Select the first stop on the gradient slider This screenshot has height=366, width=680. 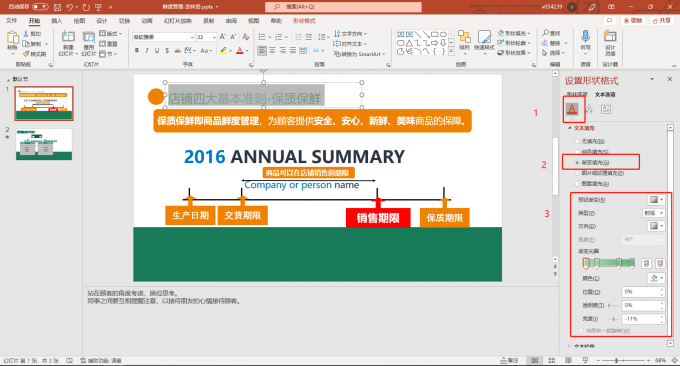[586, 263]
